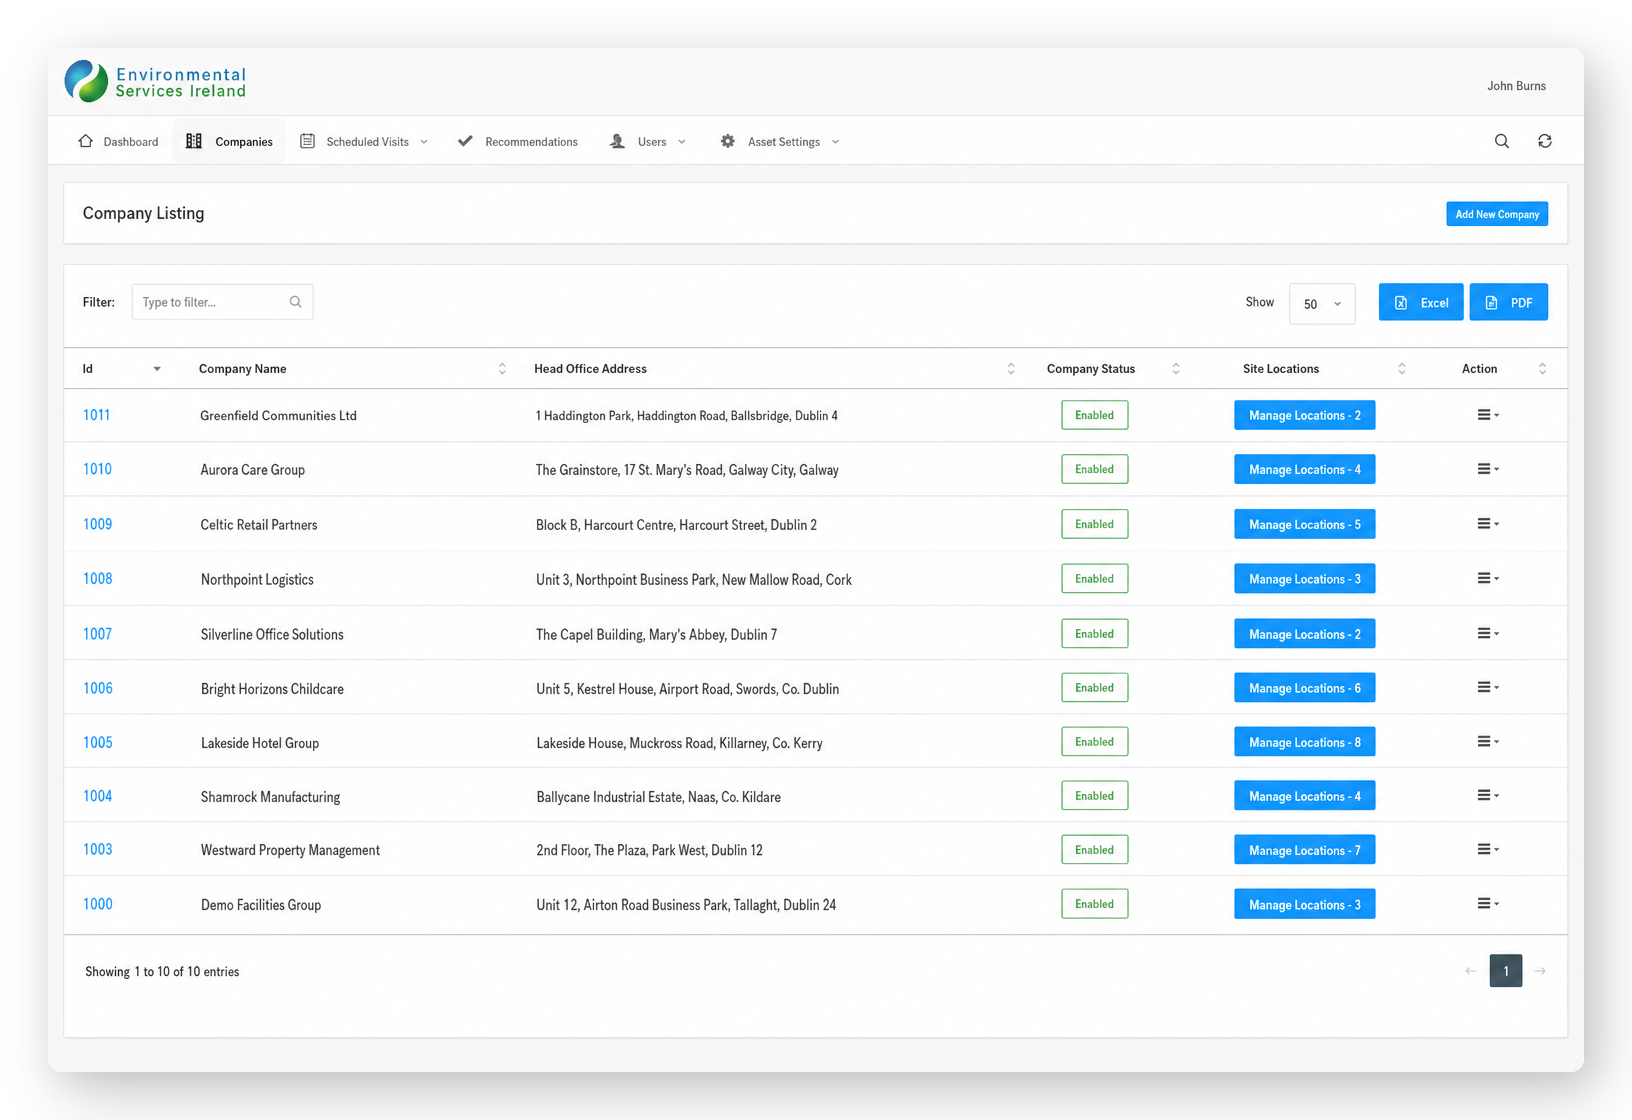Expand the Asset Settings menu
The image size is (1632, 1120).
(780, 141)
